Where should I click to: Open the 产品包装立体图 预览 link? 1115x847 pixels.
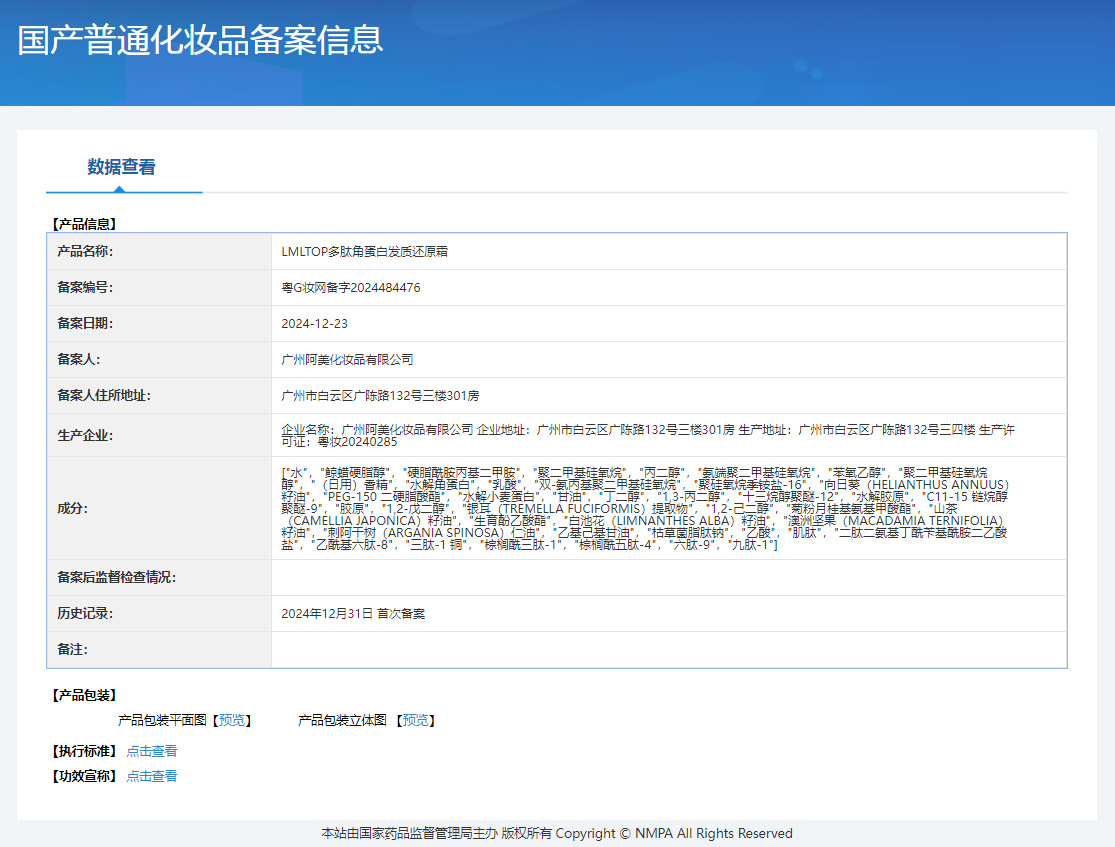coord(418,720)
